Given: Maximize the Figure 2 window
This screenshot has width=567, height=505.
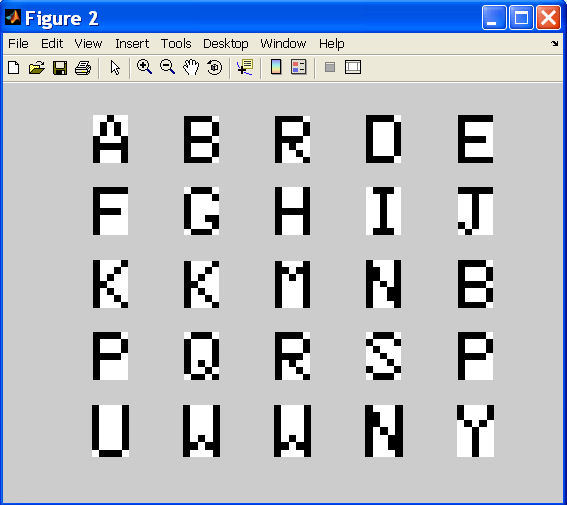Looking at the screenshot, I should (x=521, y=17).
